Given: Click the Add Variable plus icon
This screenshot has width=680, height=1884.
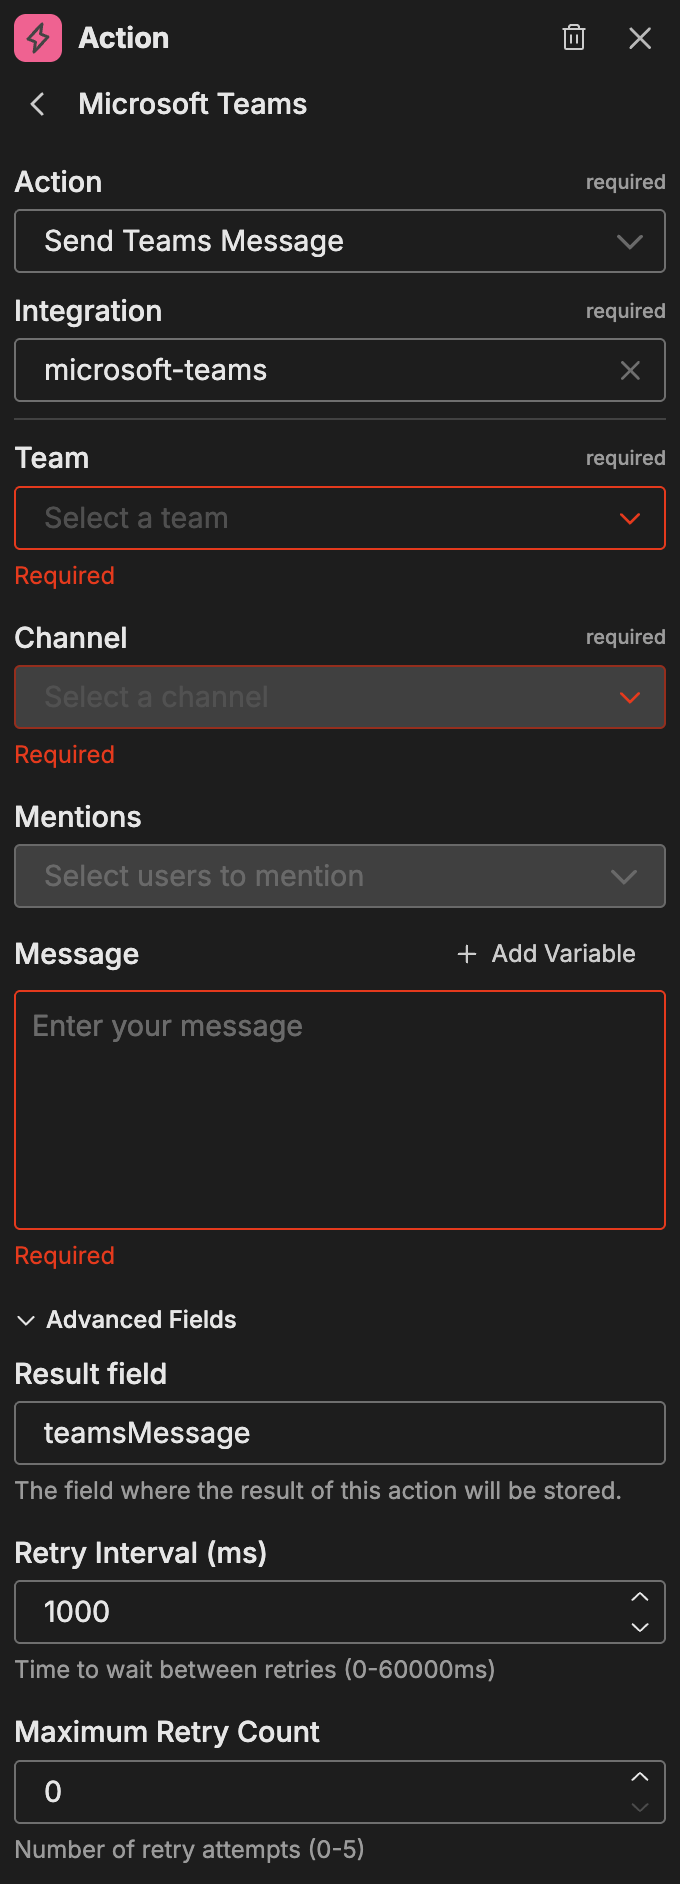Looking at the screenshot, I should pyautogui.click(x=466, y=954).
